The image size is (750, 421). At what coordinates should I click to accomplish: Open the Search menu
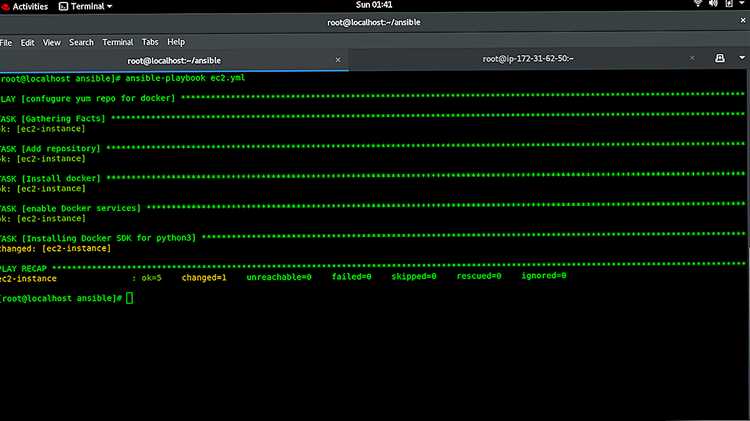pyautogui.click(x=81, y=42)
